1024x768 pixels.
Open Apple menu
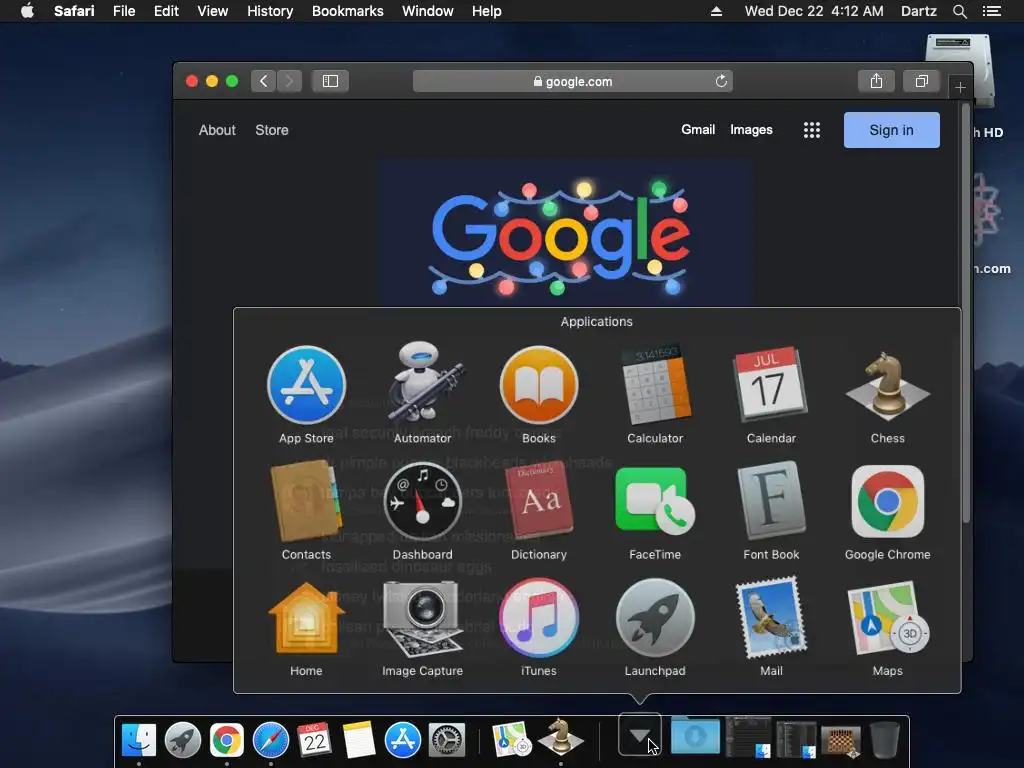27,11
